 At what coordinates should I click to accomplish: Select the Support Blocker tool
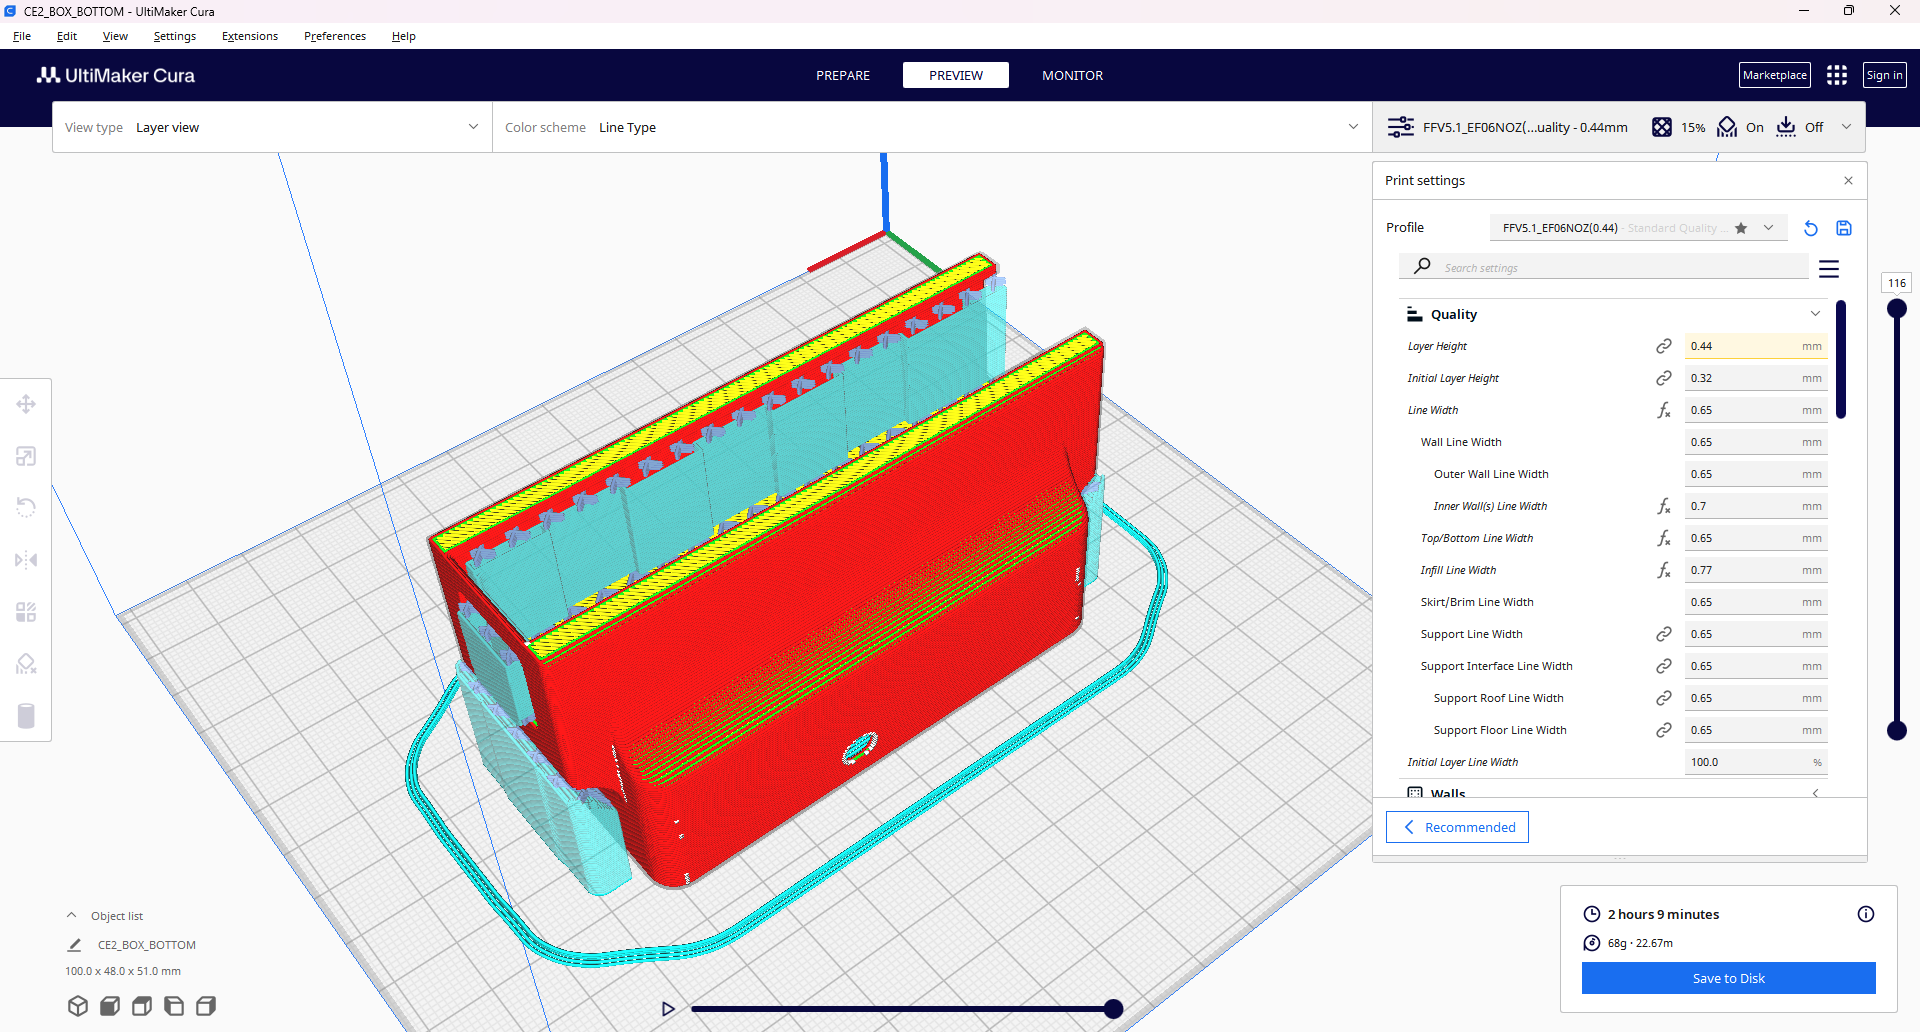tap(26, 664)
